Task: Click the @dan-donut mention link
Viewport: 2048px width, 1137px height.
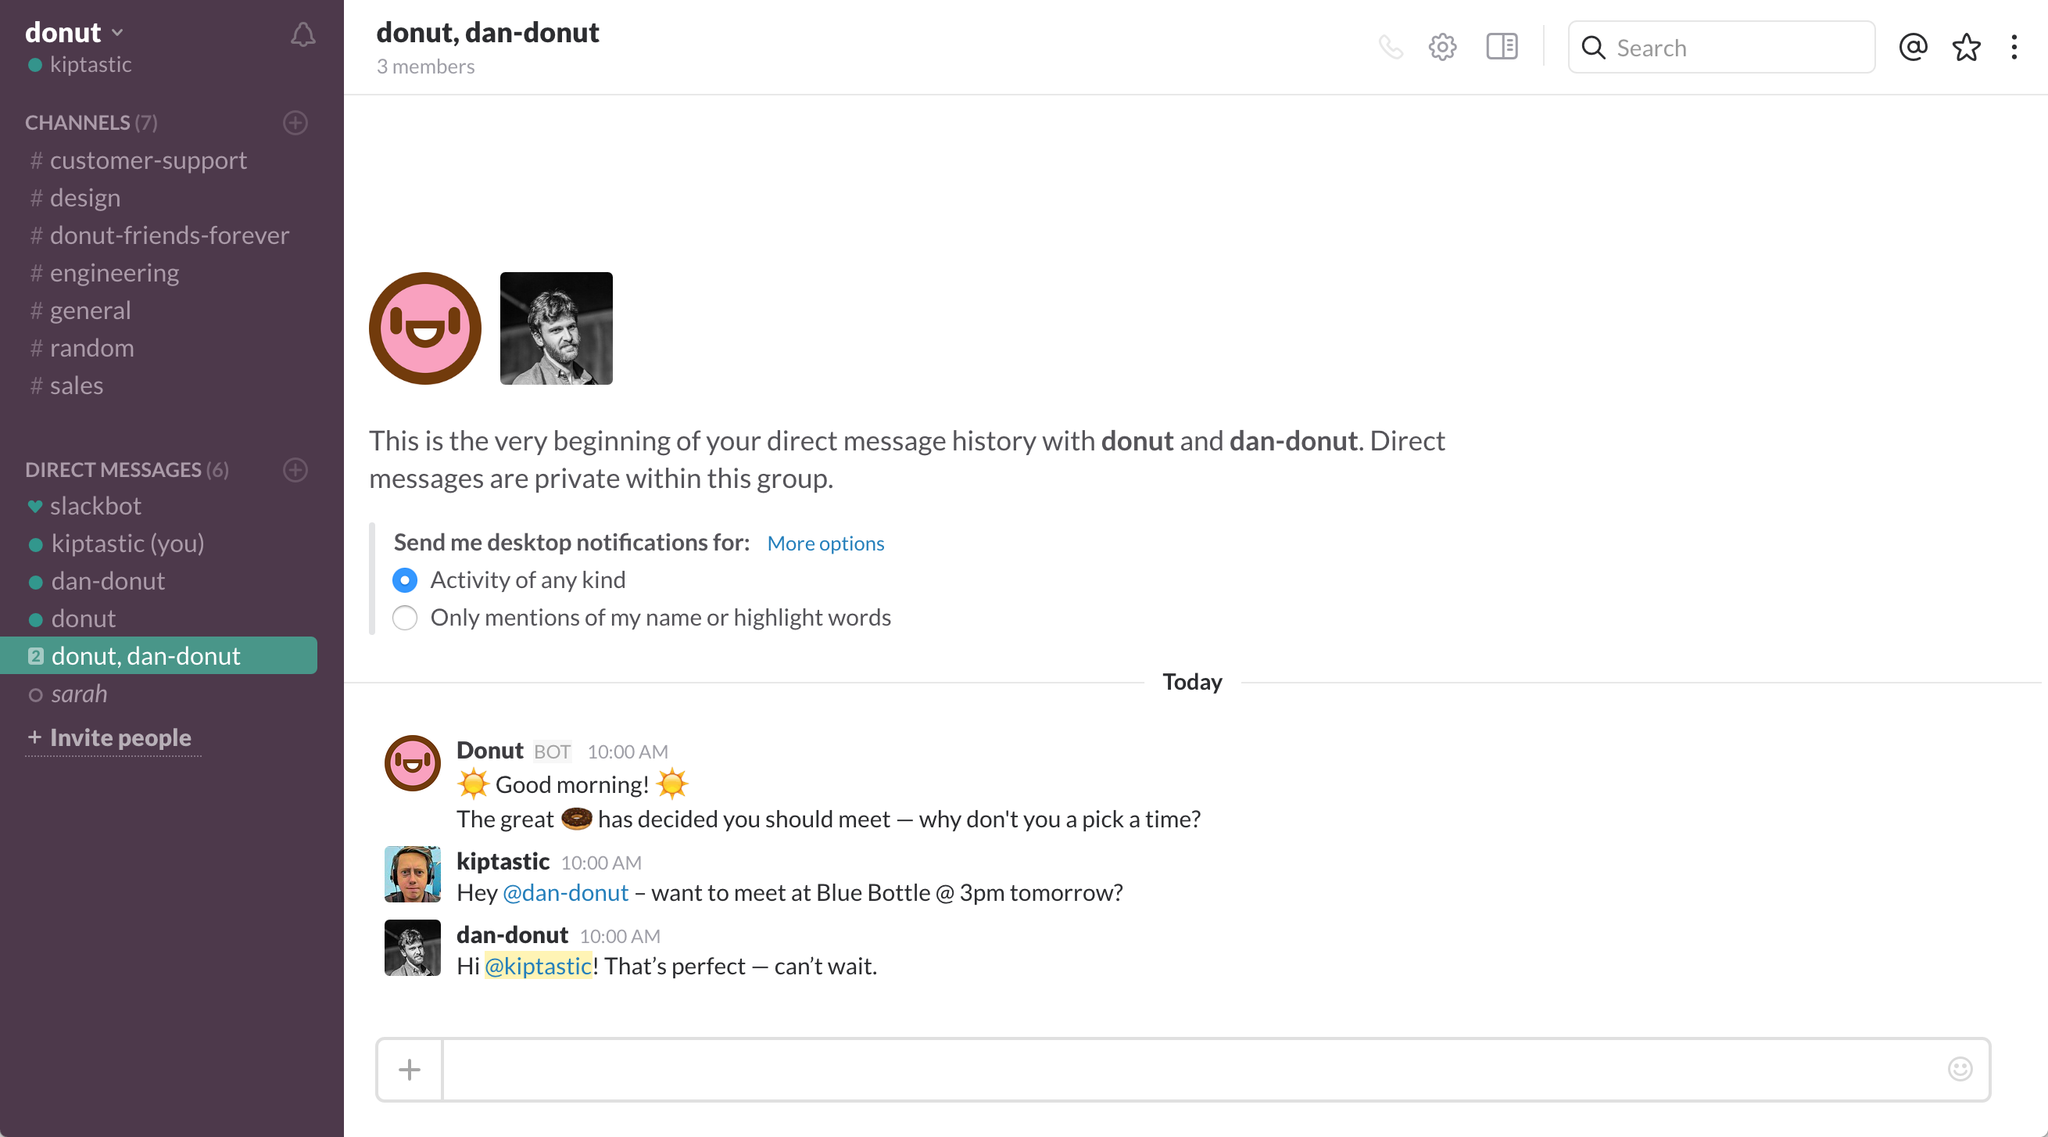Action: tap(565, 892)
